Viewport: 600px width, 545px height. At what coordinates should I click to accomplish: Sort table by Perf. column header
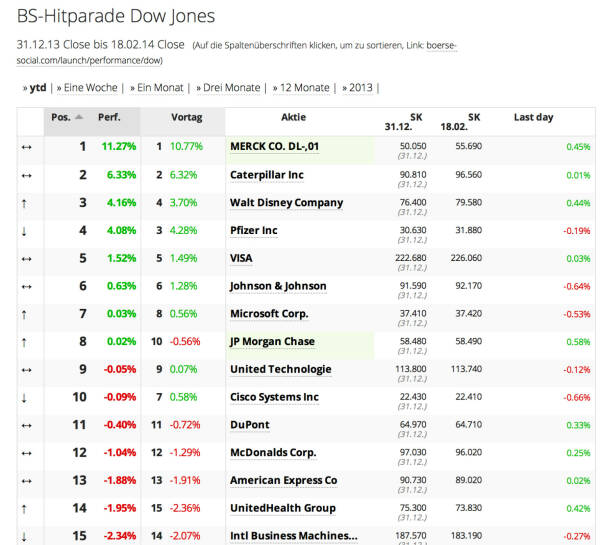(x=109, y=117)
